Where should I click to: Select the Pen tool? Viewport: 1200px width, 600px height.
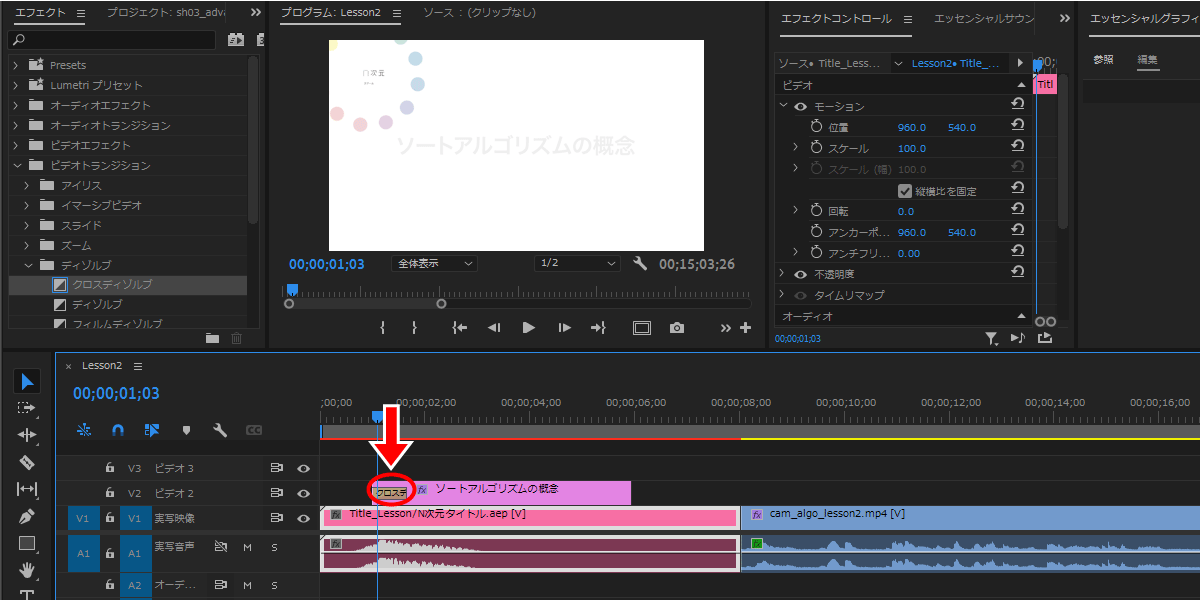coord(27,517)
